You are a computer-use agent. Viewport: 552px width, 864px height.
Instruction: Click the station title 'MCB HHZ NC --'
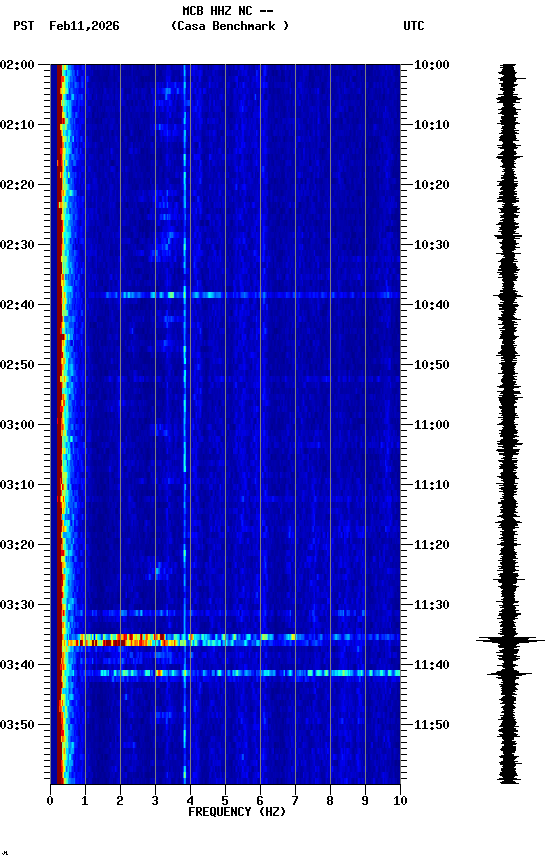[228, 11]
